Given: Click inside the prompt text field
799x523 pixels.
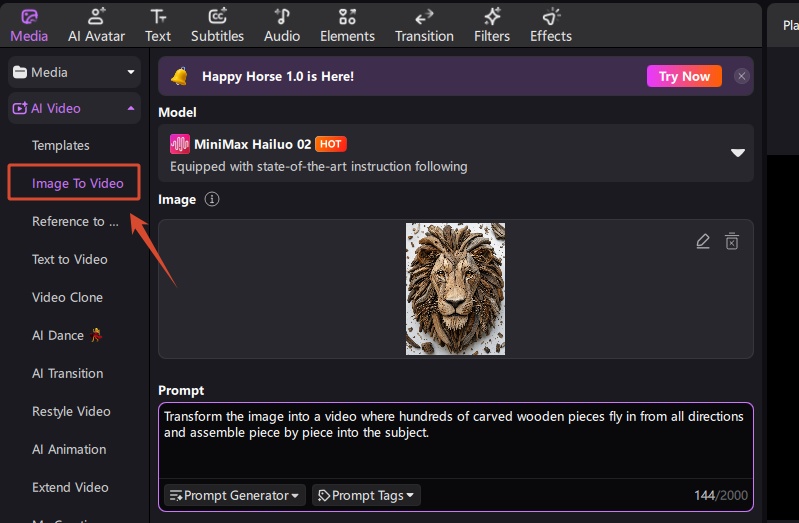Looking at the screenshot, I should (456, 441).
